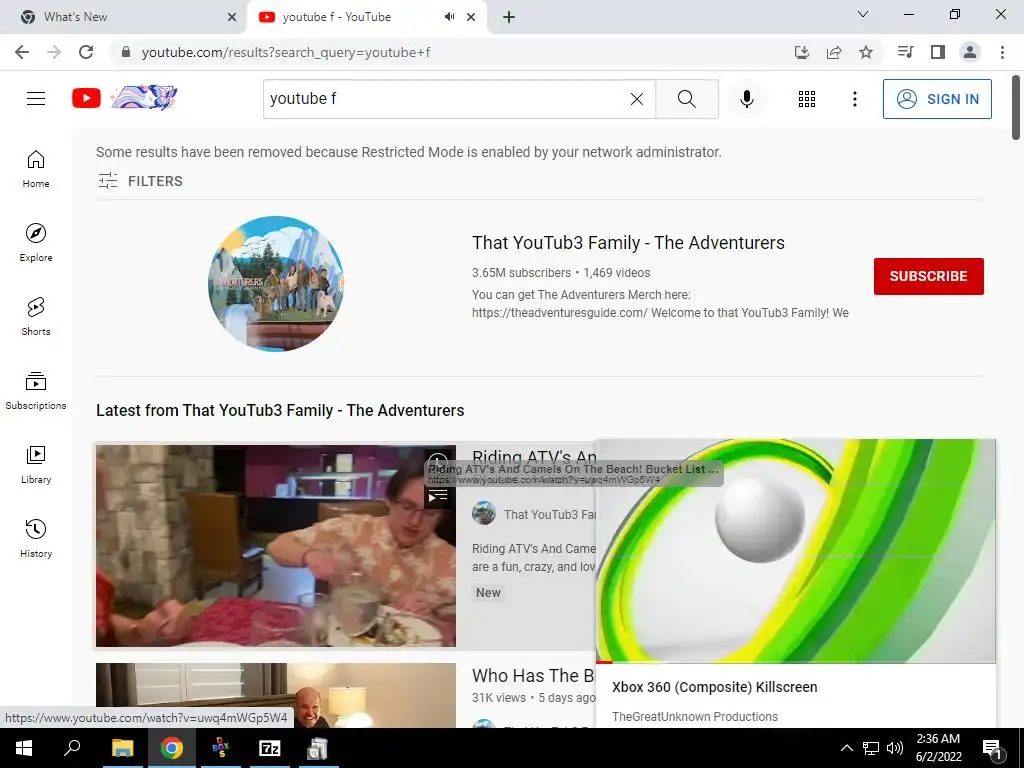Click the page vertical scrollbar
This screenshot has height=768, width=1024.
coord(1016,108)
